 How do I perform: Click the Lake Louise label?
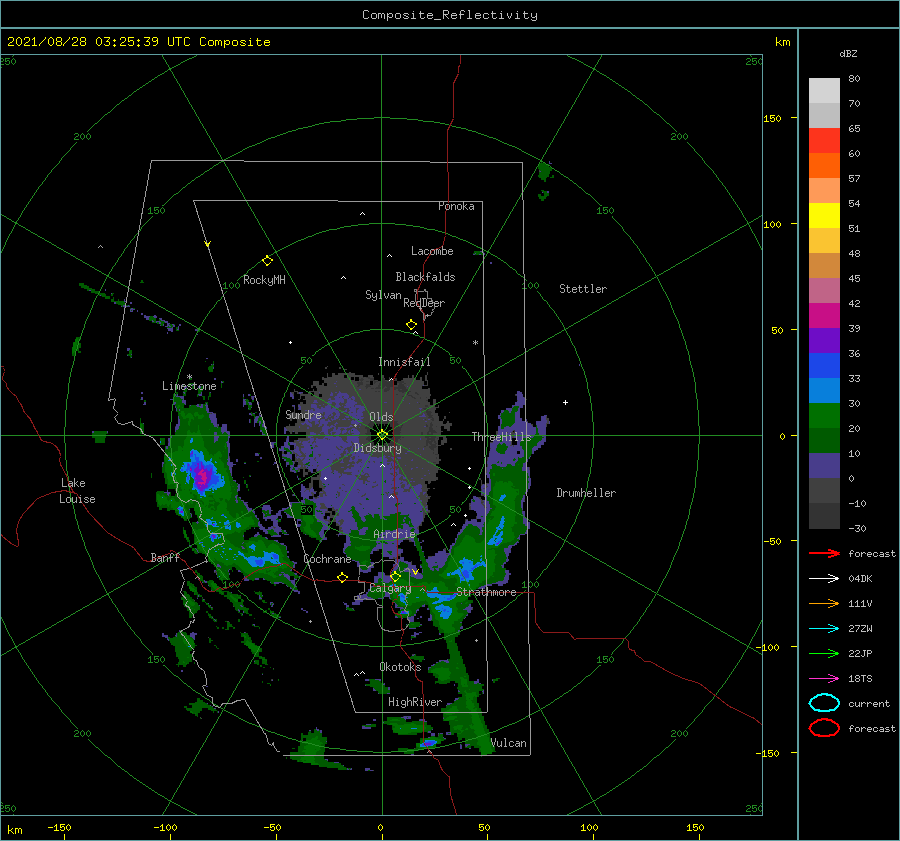pyautogui.click(x=78, y=491)
